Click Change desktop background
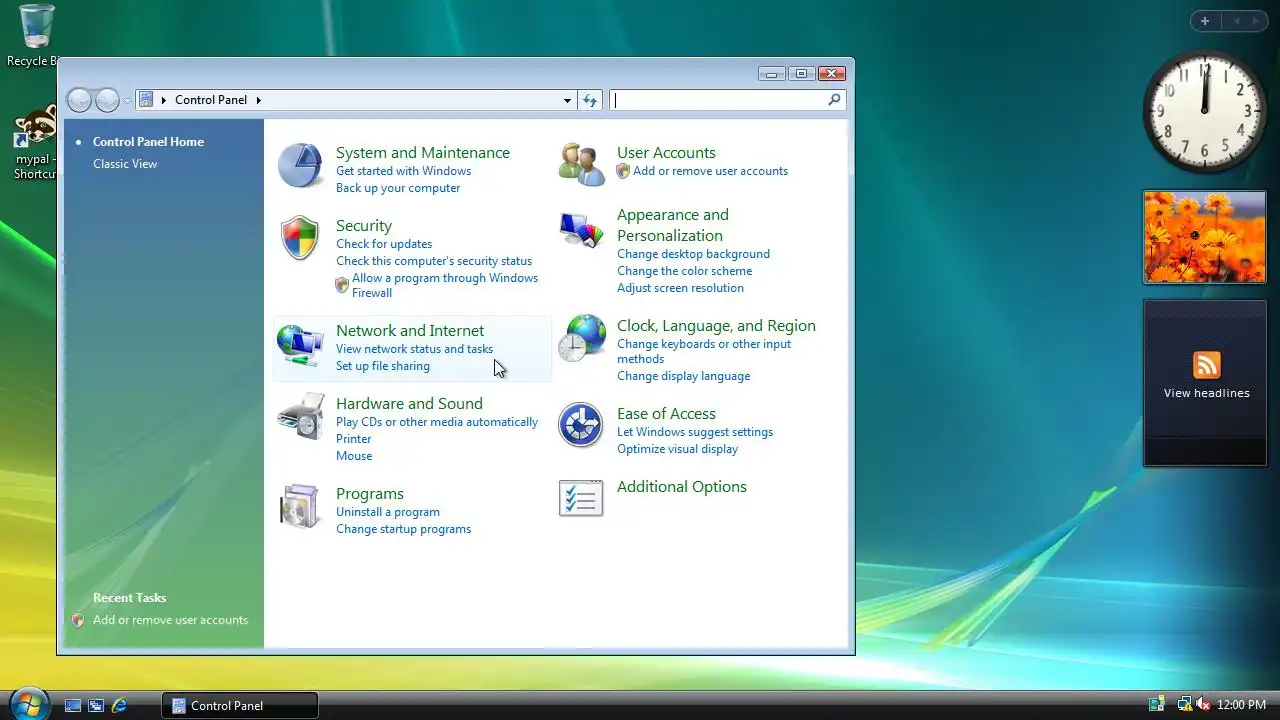Screen dimensions: 1280x720 tap(693, 254)
